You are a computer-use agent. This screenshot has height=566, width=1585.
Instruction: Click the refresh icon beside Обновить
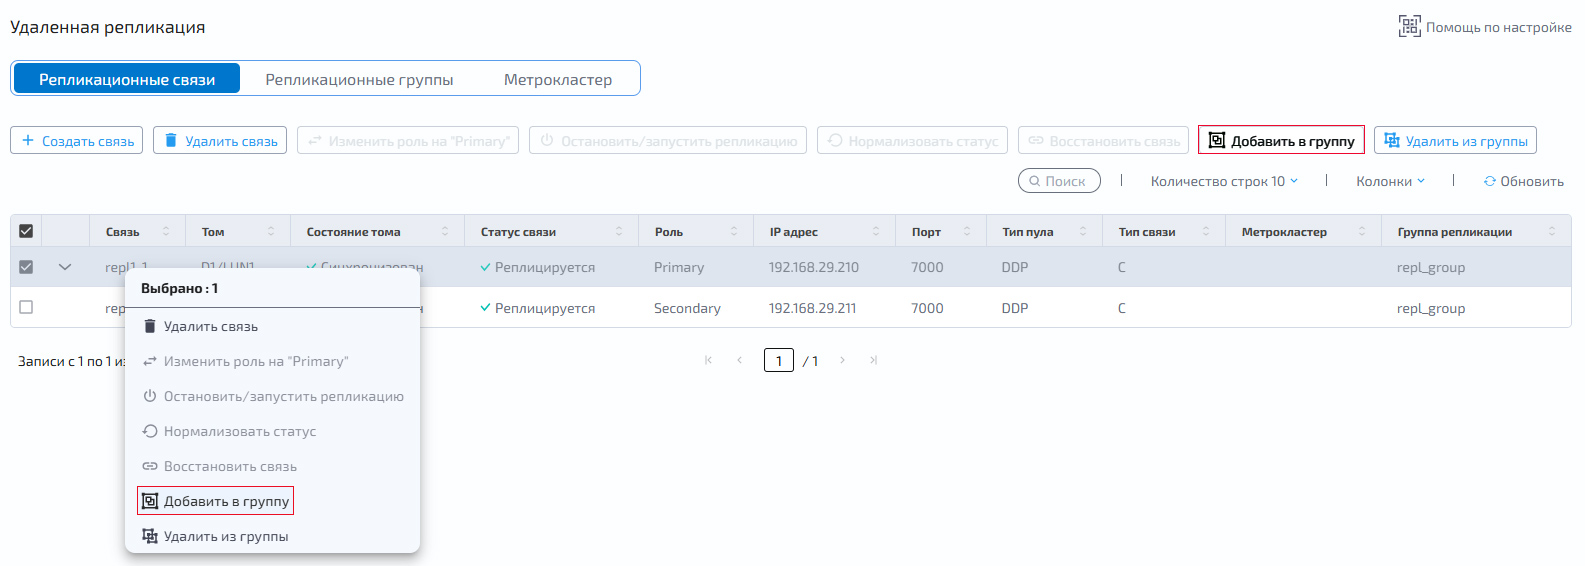coord(1490,181)
